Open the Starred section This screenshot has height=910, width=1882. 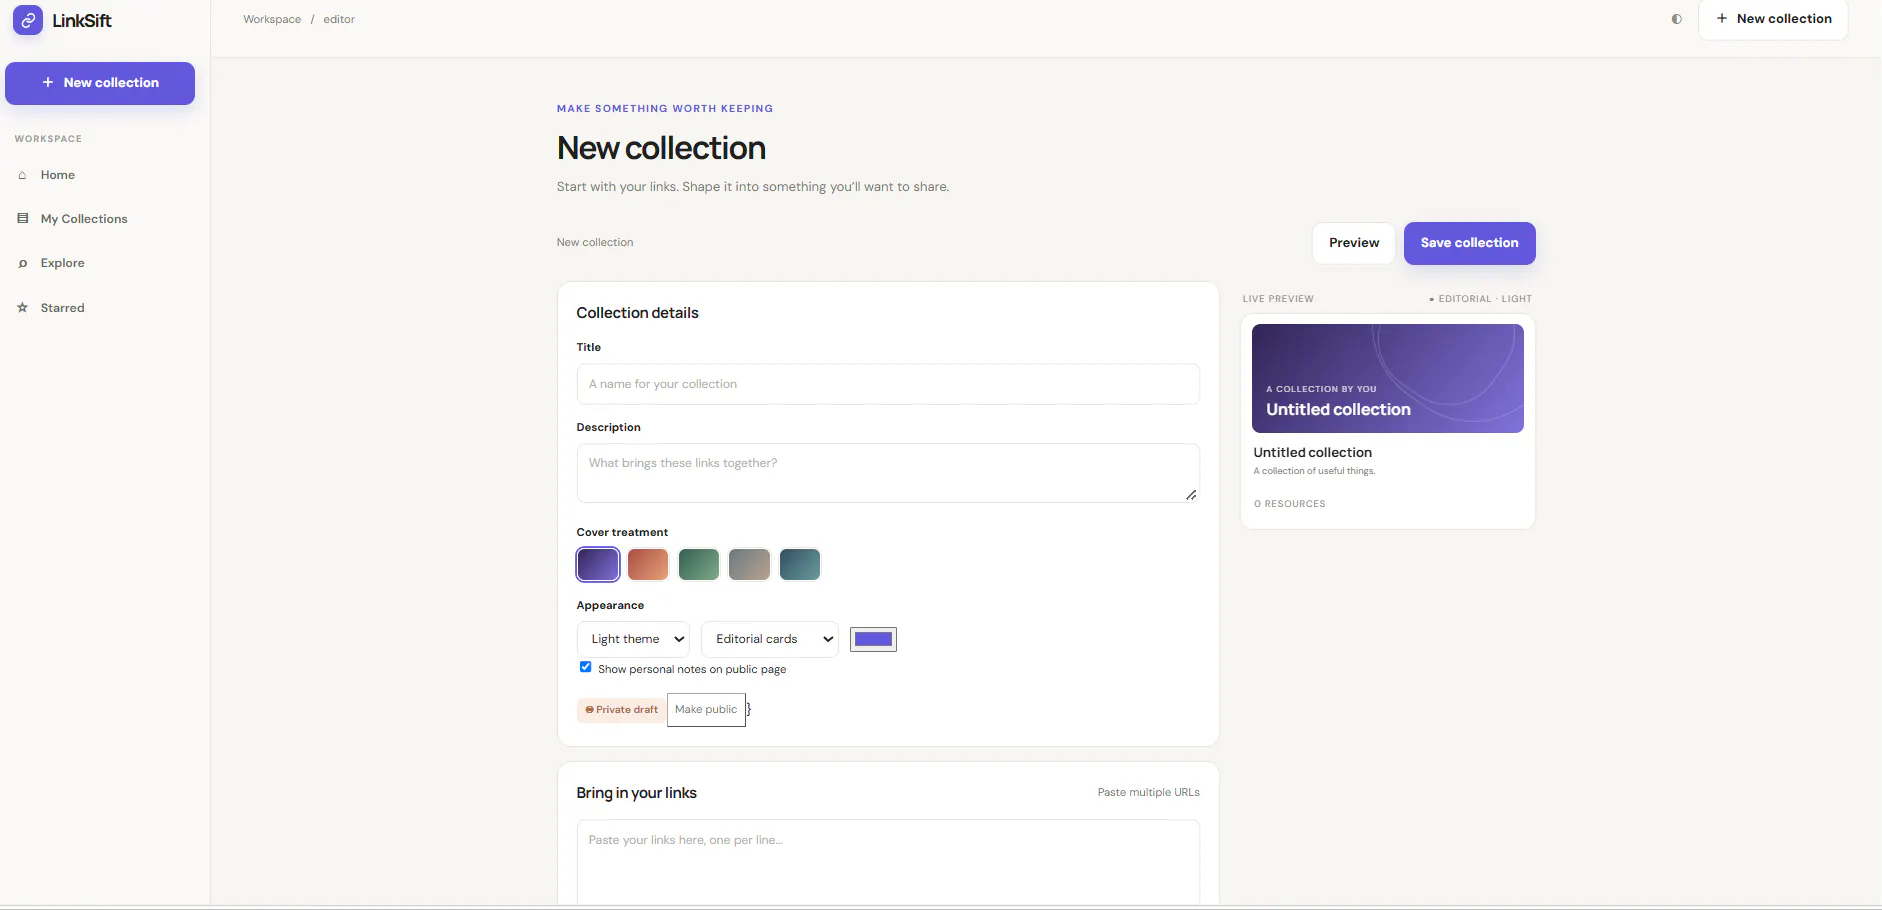(63, 308)
